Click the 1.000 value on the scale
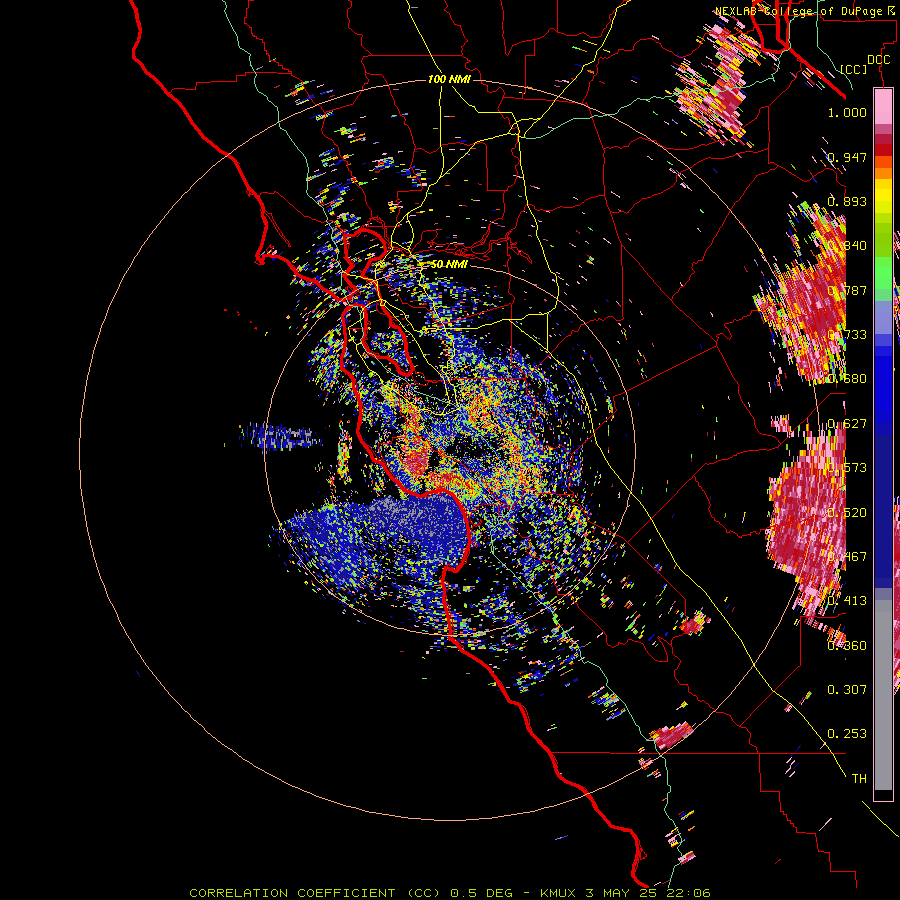 tap(847, 112)
